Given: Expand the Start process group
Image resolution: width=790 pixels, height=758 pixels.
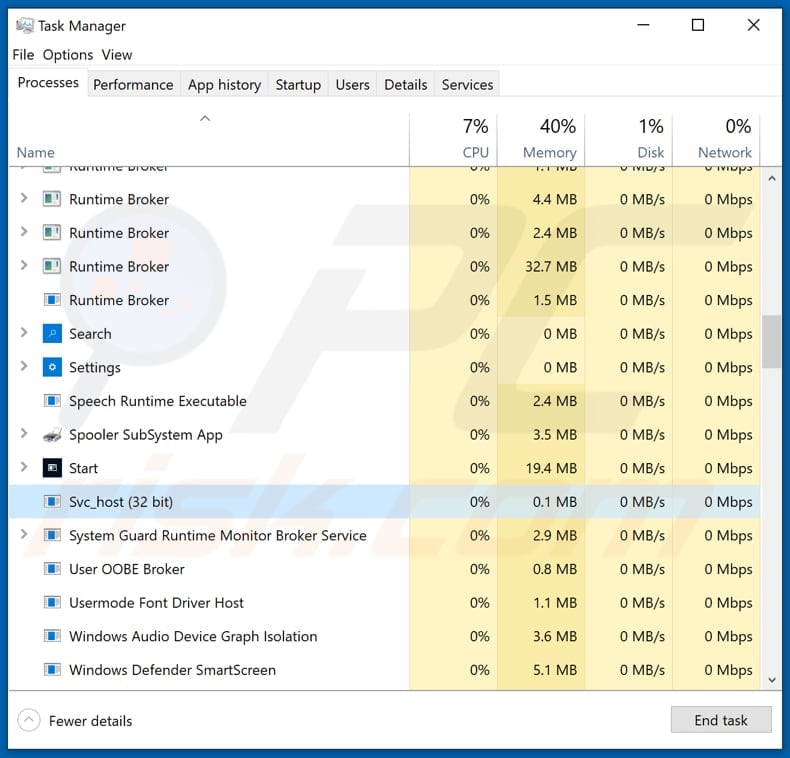Looking at the screenshot, I should coord(24,467).
